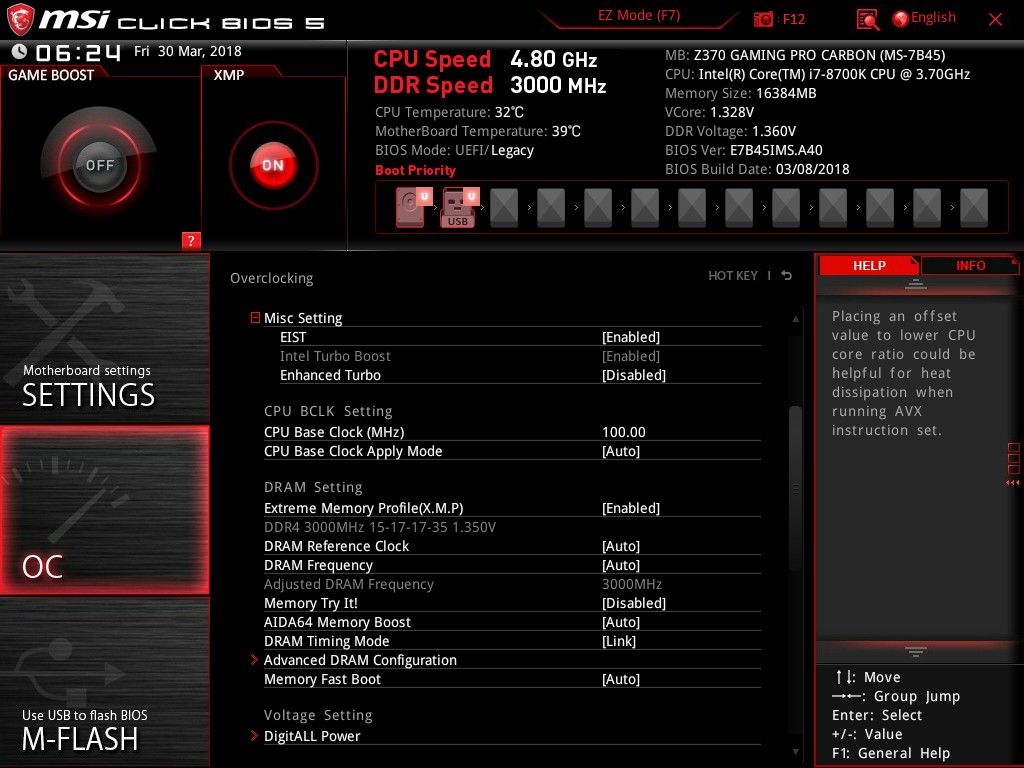1024x768 pixels.
Task: Click the clock icon beside the time
Action: (x=19, y=51)
